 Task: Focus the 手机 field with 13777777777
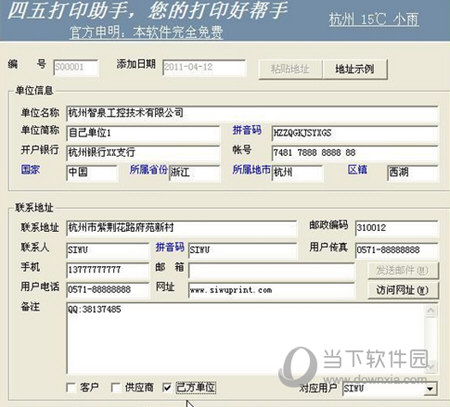[x=108, y=270]
